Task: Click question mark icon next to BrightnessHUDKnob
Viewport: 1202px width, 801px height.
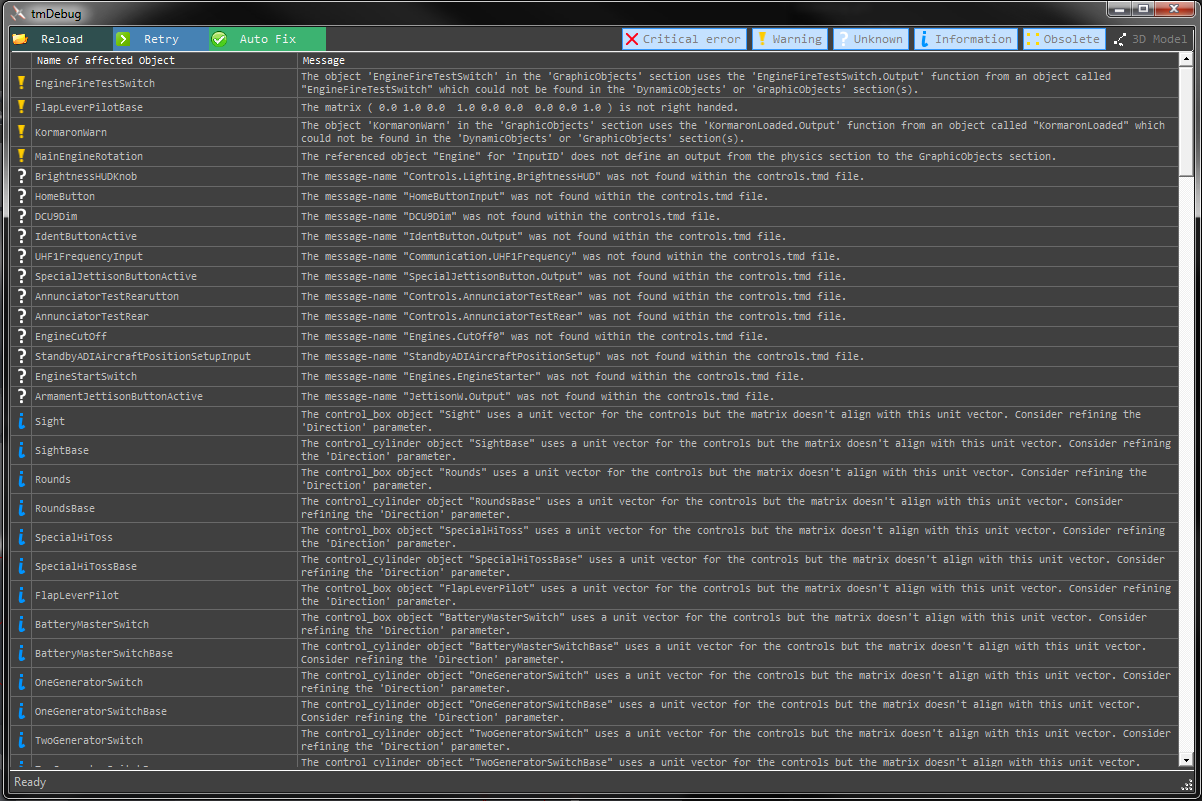Action: pyautogui.click(x=21, y=176)
